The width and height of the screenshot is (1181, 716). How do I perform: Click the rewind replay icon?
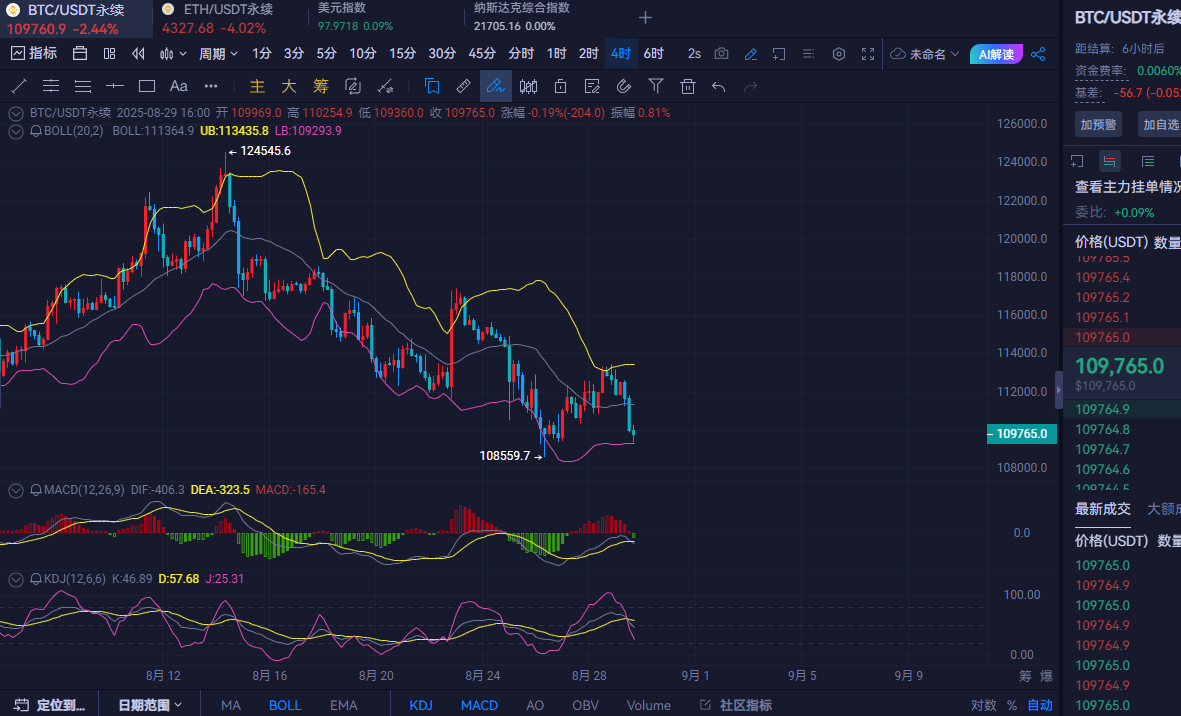pos(138,53)
